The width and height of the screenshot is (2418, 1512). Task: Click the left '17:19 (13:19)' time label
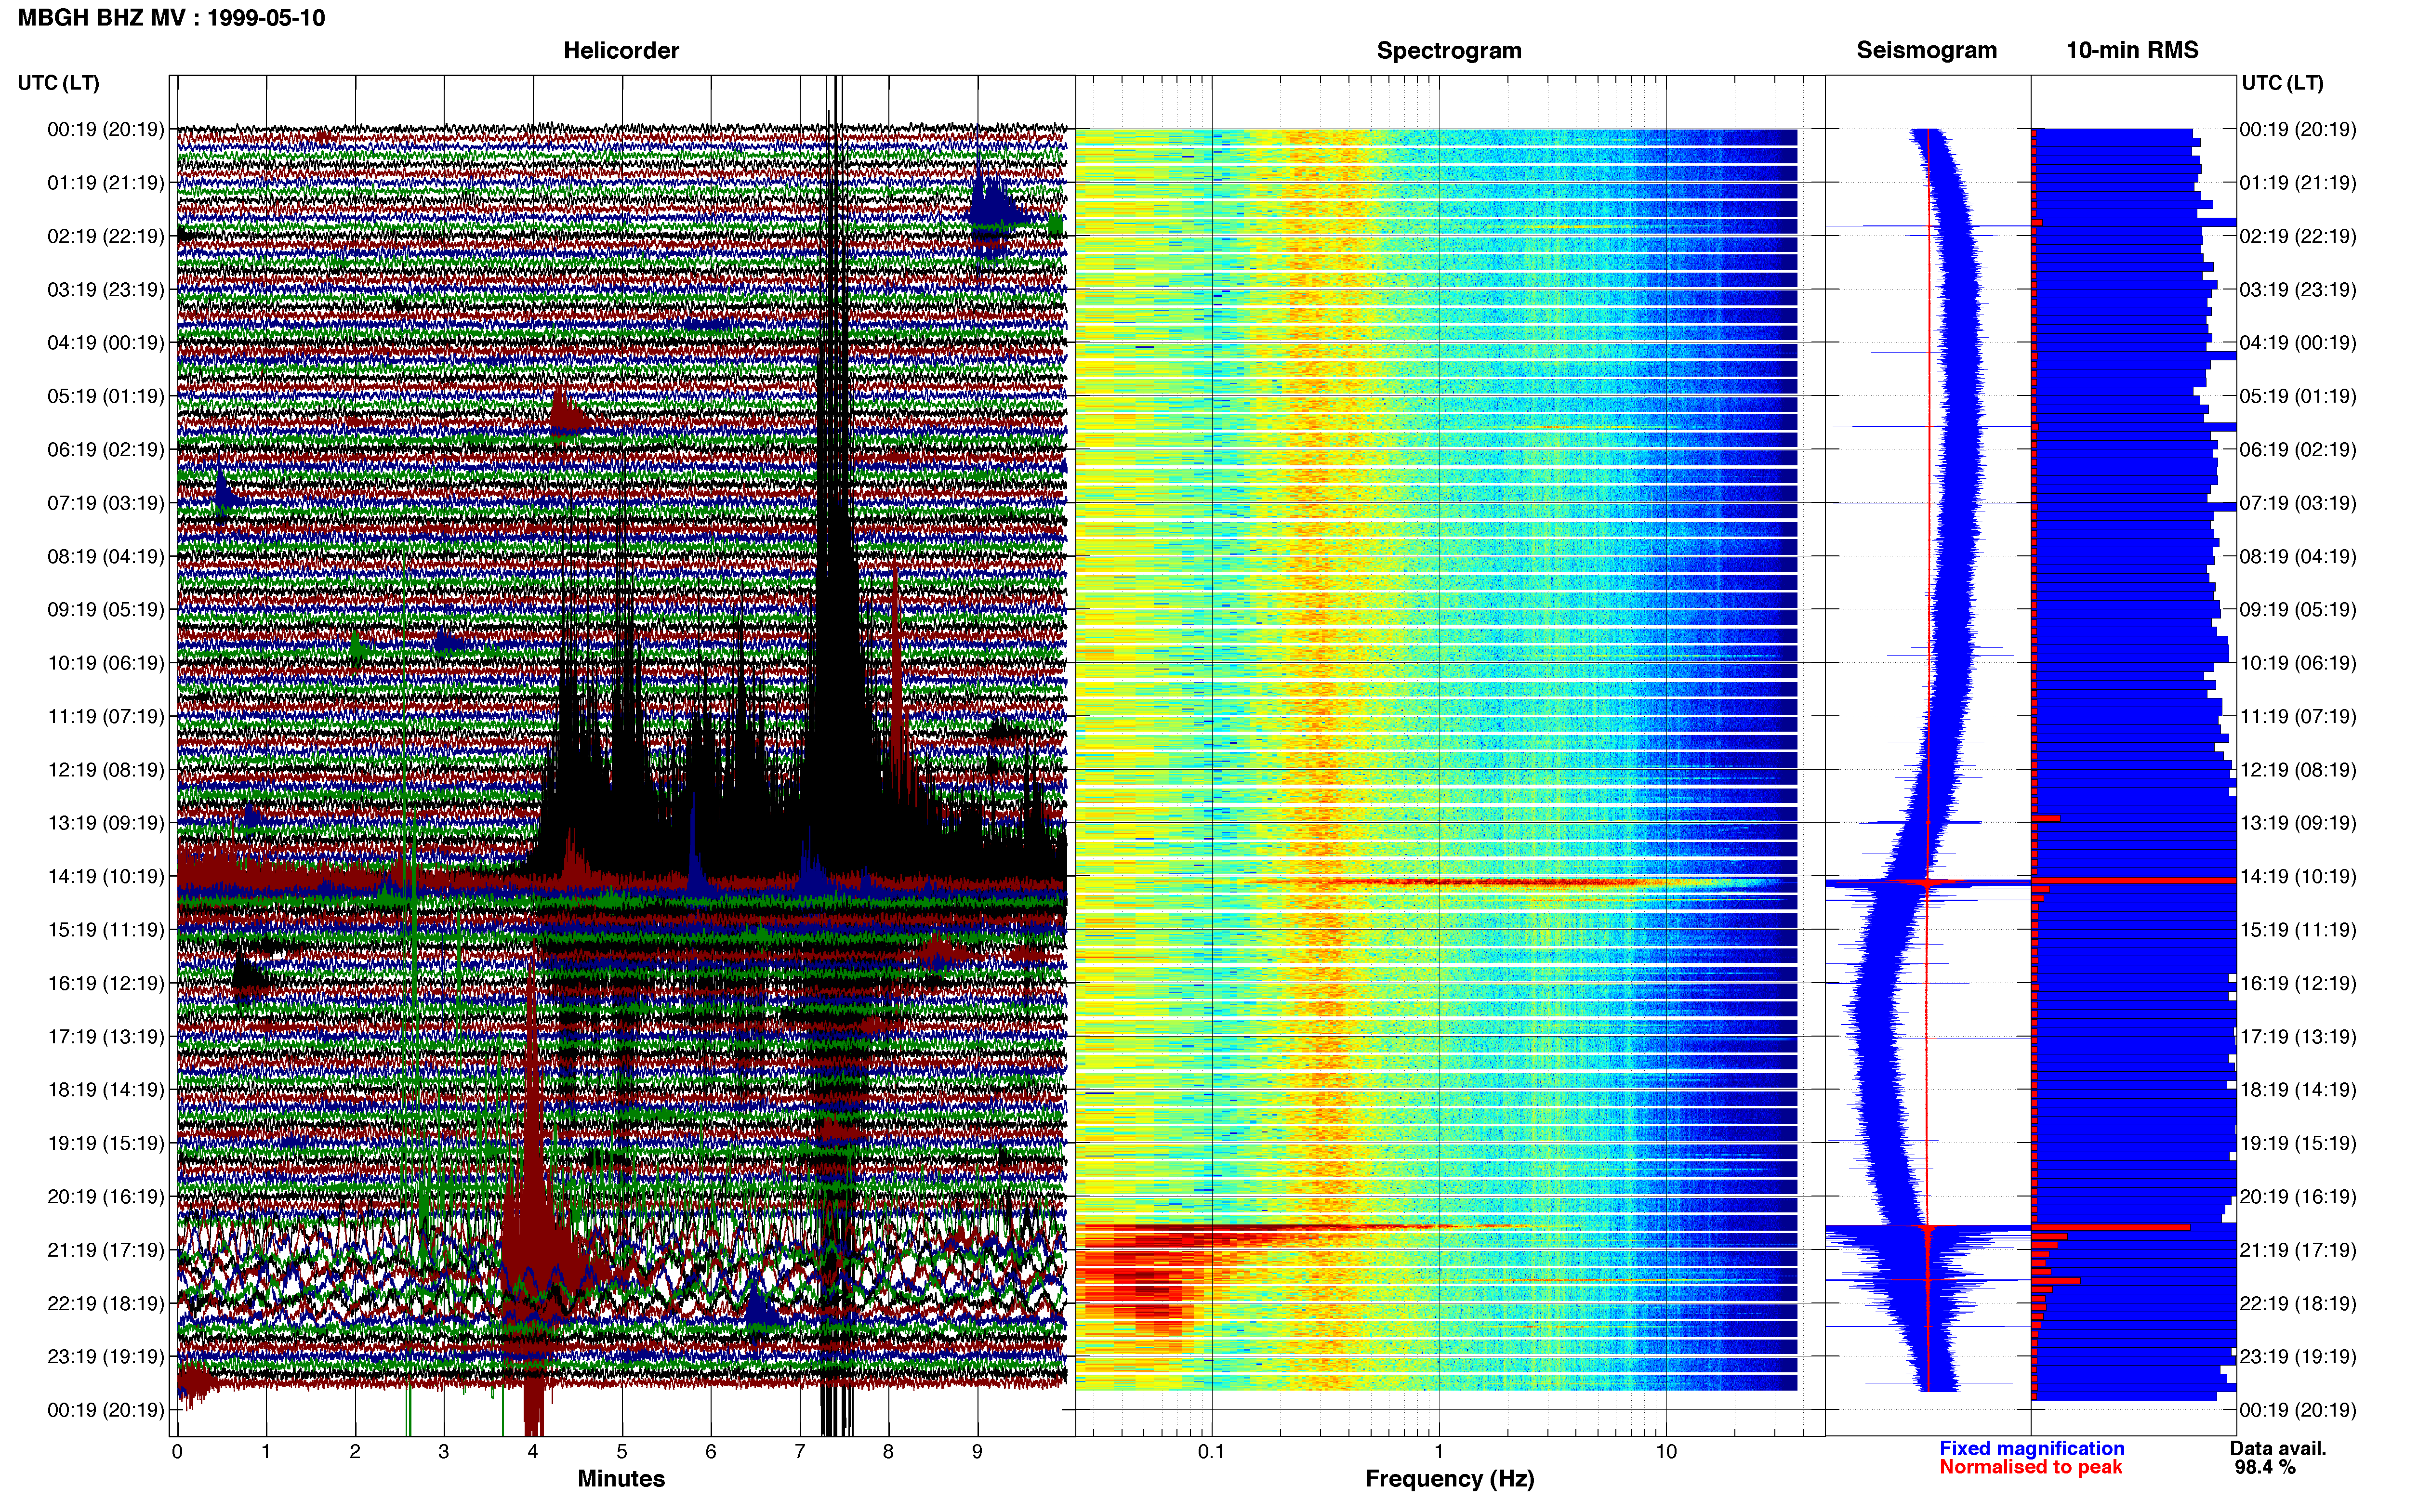106,1037
